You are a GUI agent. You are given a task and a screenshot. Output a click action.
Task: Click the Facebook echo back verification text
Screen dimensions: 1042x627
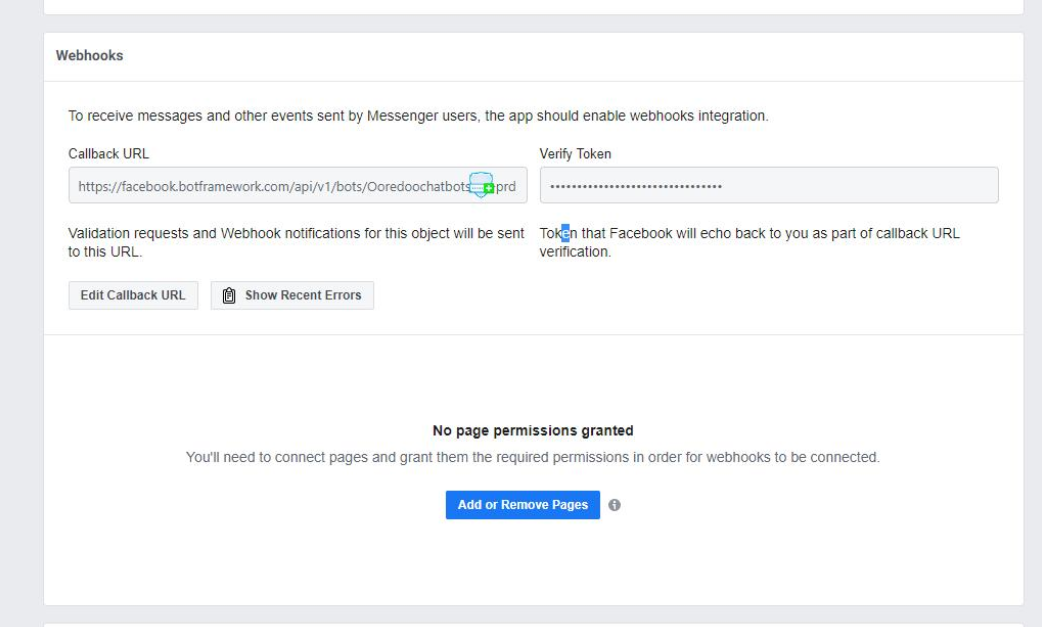[750, 243]
